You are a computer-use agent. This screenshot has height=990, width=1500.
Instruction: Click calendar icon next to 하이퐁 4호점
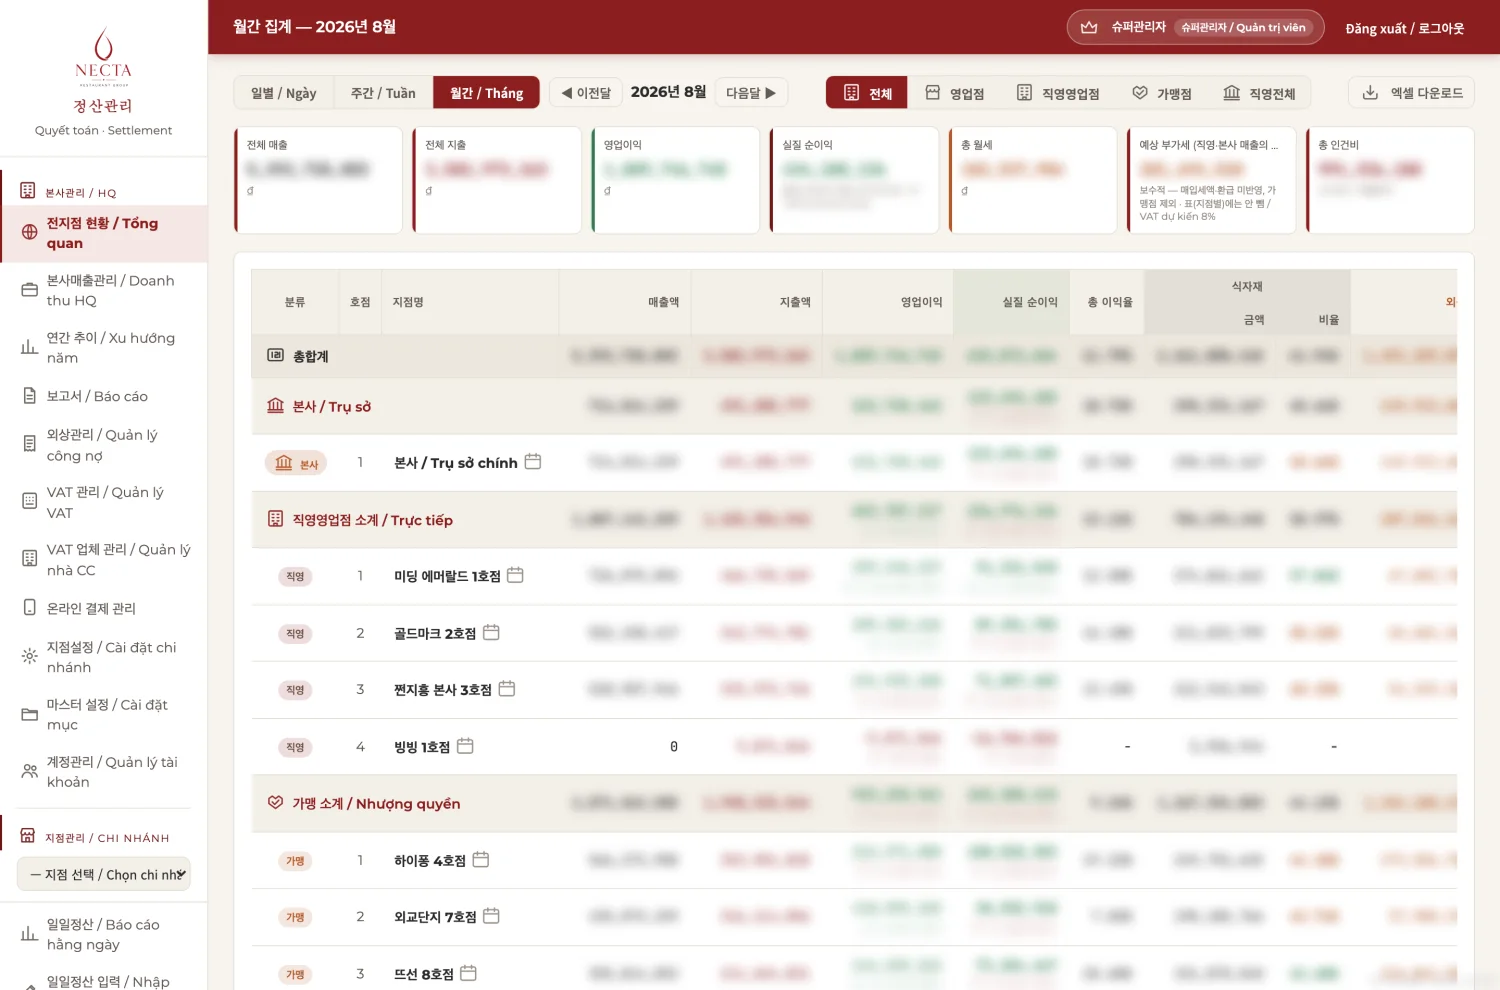pyautogui.click(x=481, y=859)
